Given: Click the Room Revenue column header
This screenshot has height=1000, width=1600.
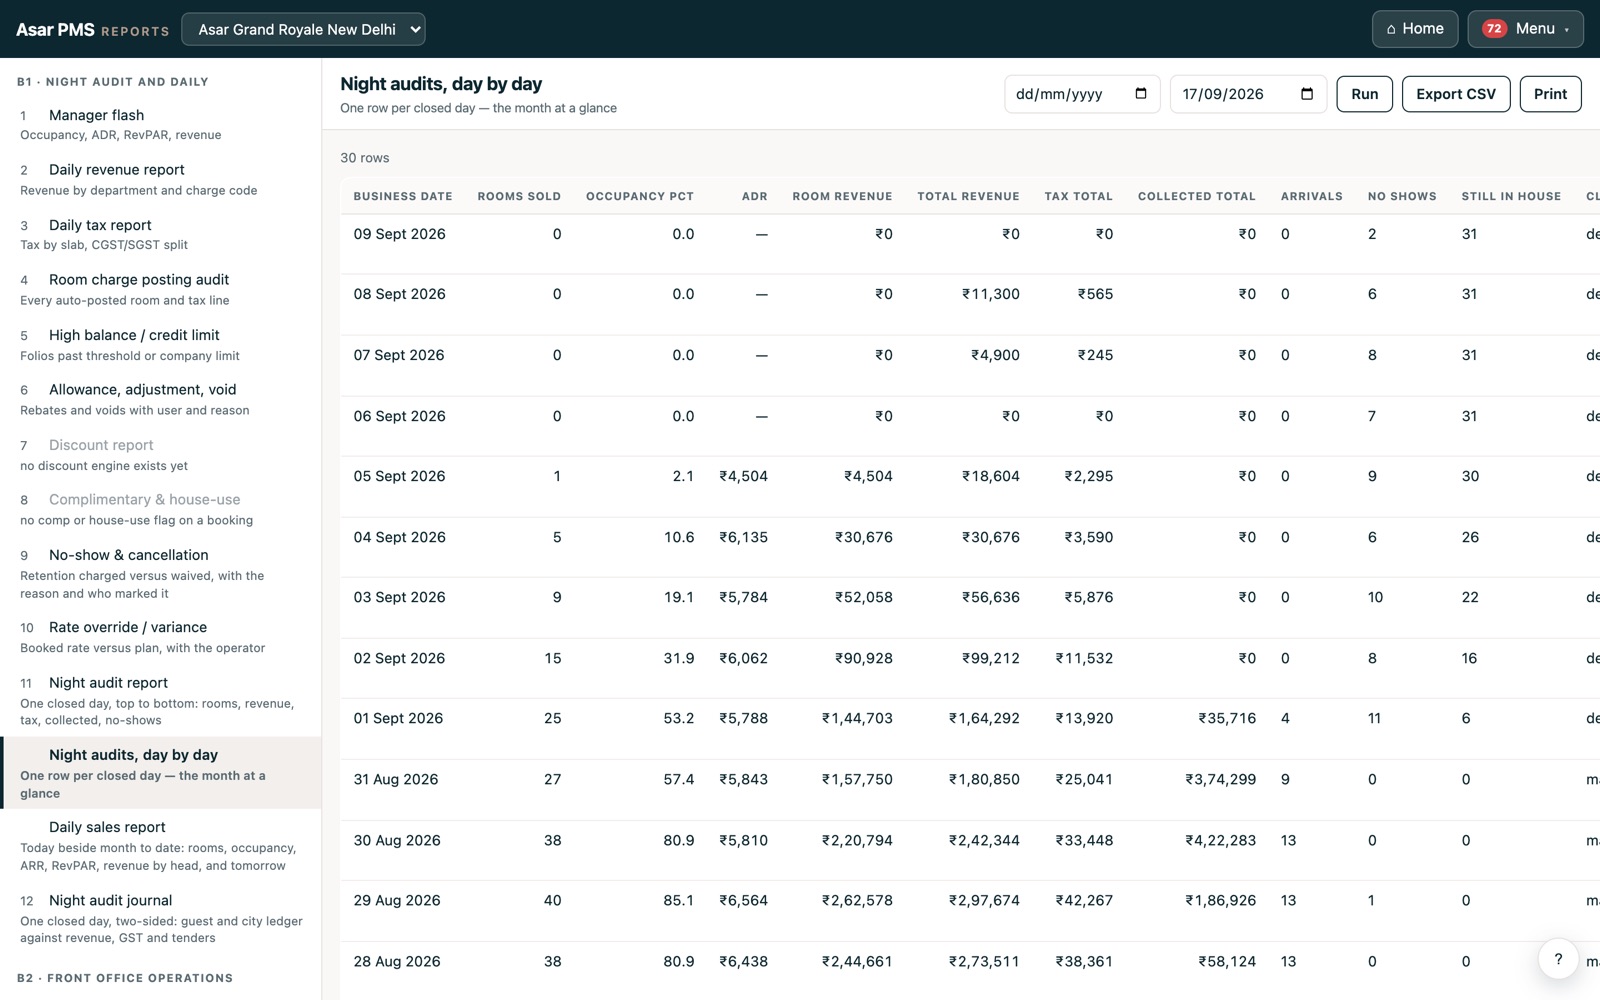Looking at the screenshot, I should click(x=842, y=196).
